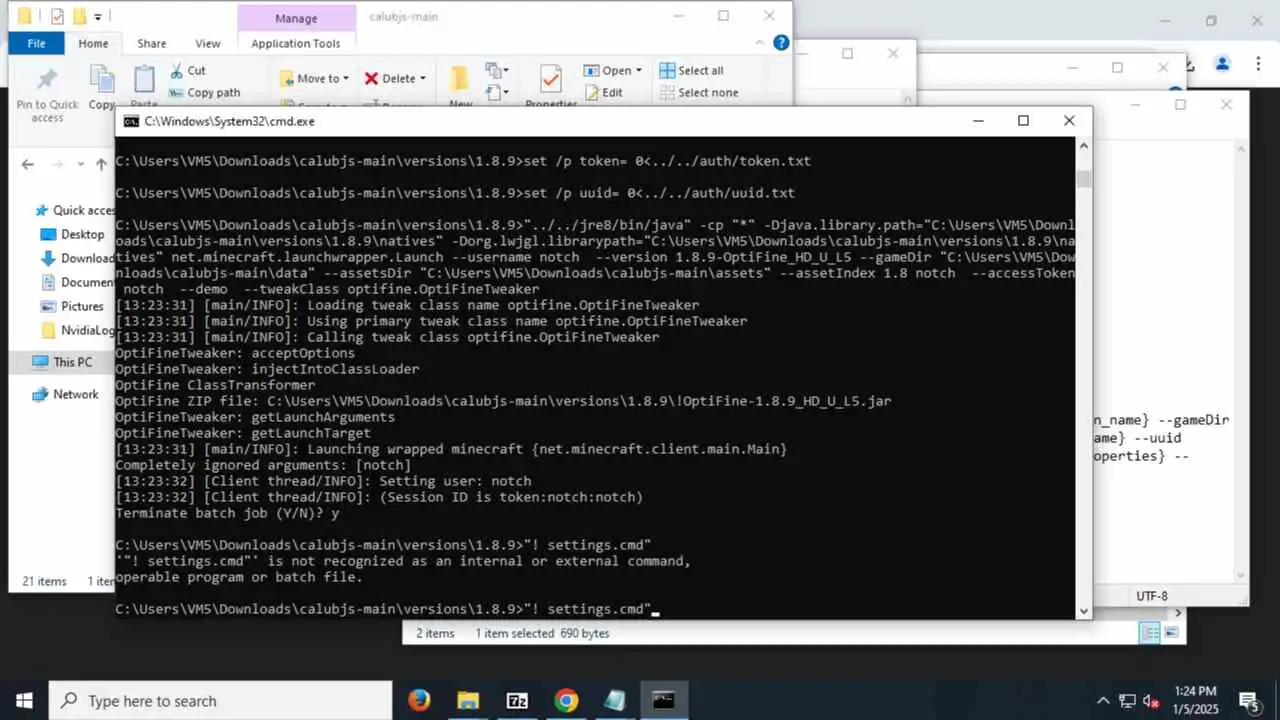The width and height of the screenshot is (1280, 720).
Task: Click the Details view icon in back Explorer
Action: (1151, 633)
